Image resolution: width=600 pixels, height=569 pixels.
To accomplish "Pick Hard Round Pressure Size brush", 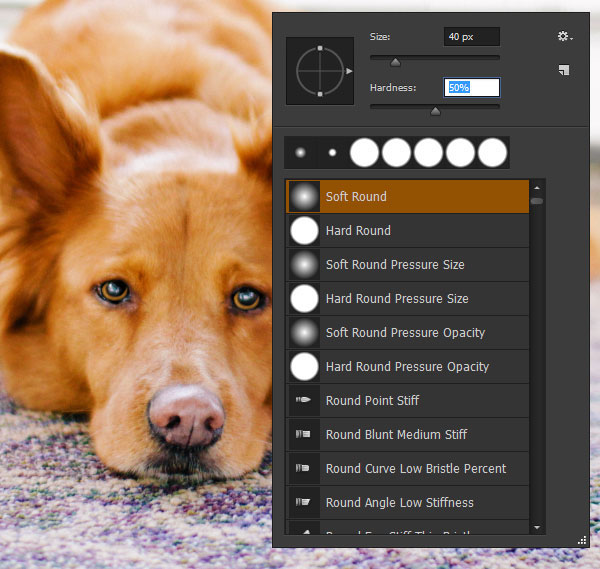I will coord(408,299).
